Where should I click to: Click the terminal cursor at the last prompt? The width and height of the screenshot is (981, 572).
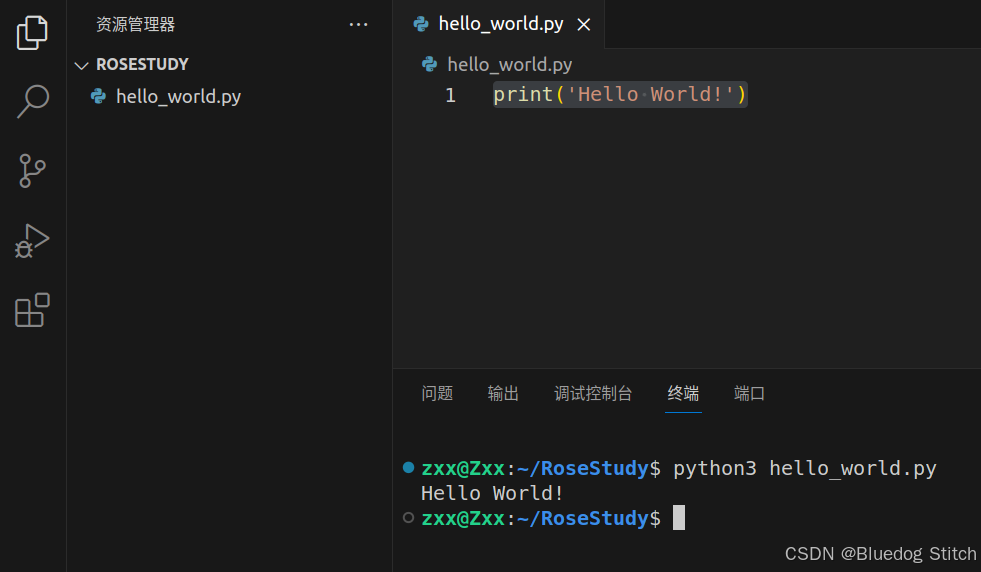pyautogui.click(x=679, y=518)
